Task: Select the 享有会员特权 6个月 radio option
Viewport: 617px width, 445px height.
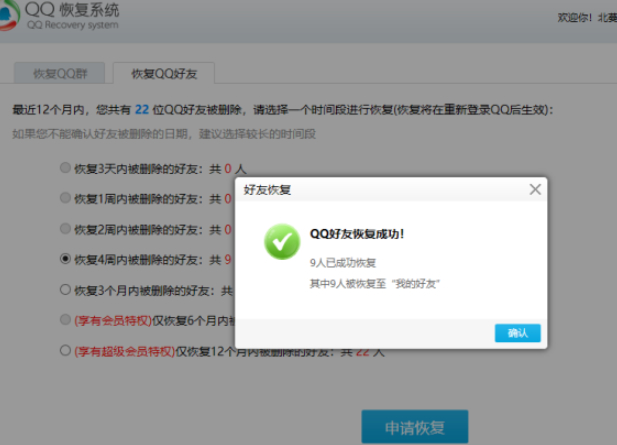Action: [65, 319]
